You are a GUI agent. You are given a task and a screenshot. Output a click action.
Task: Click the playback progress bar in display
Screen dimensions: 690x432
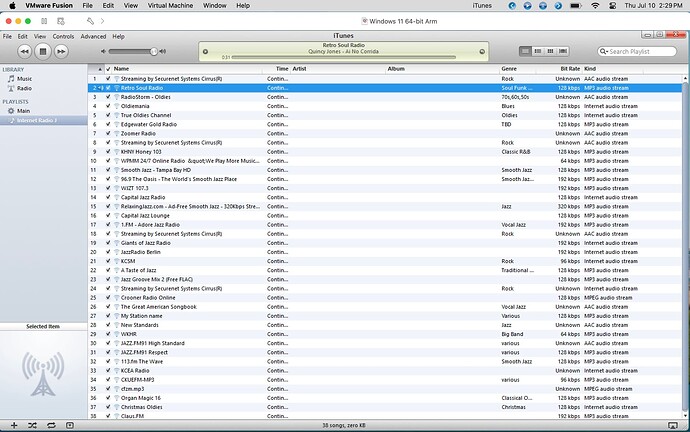pyautogui.click(x=343, y=57)
